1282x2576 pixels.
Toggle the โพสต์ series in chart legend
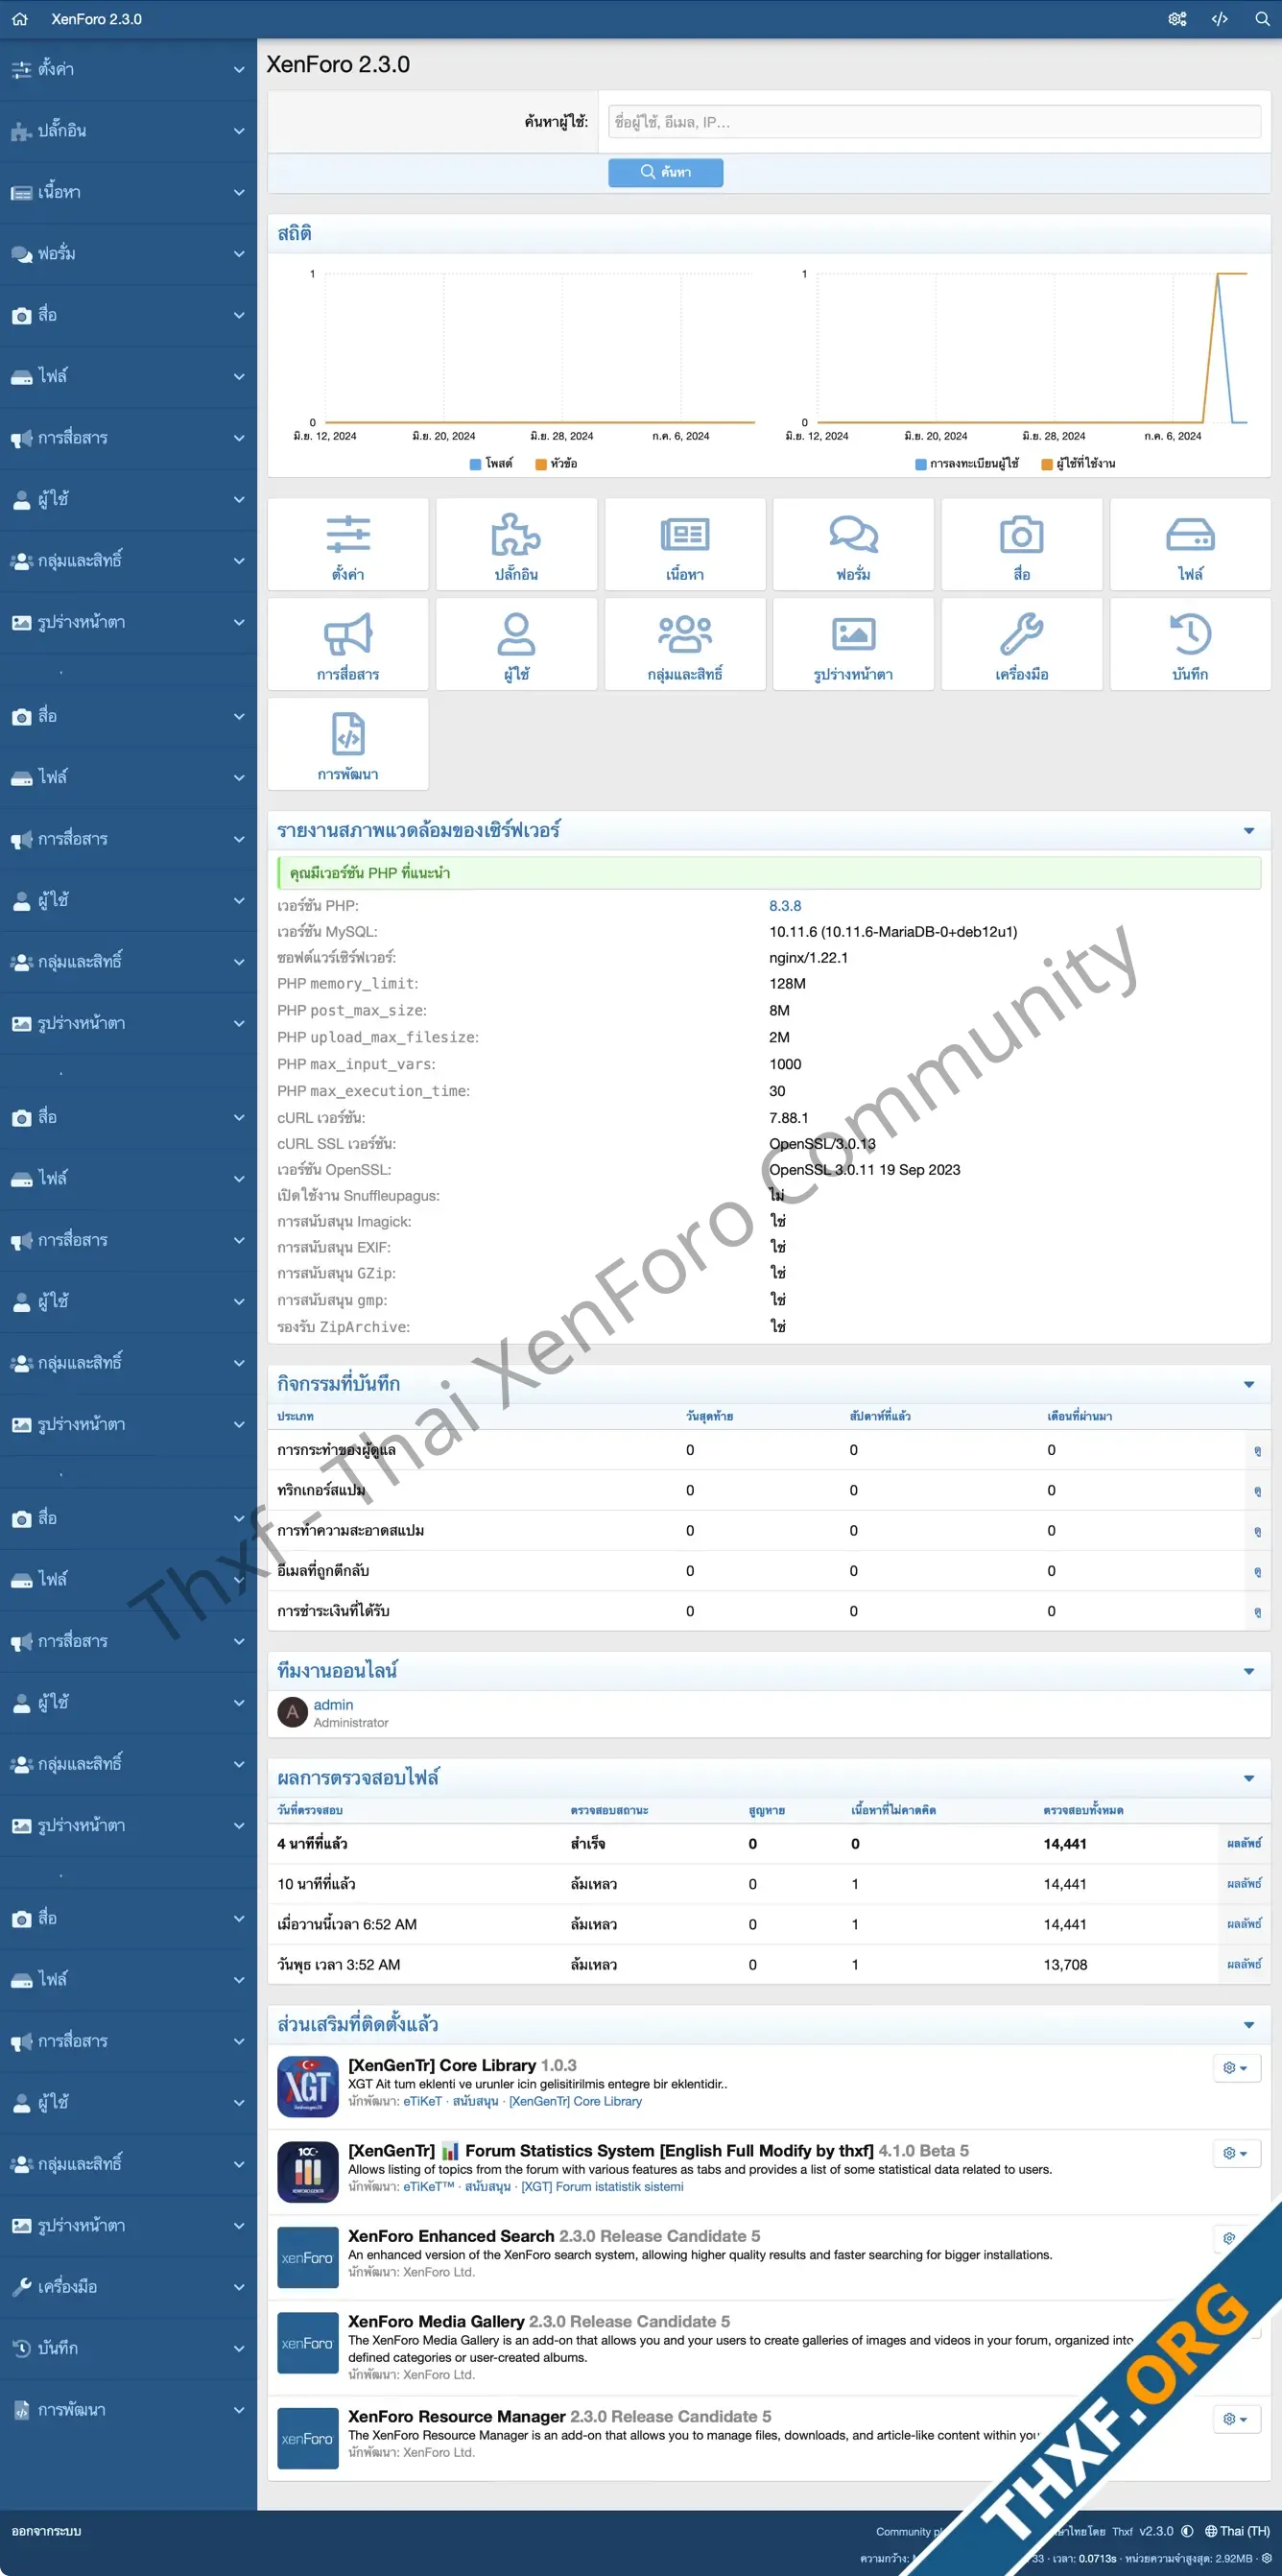491,463
